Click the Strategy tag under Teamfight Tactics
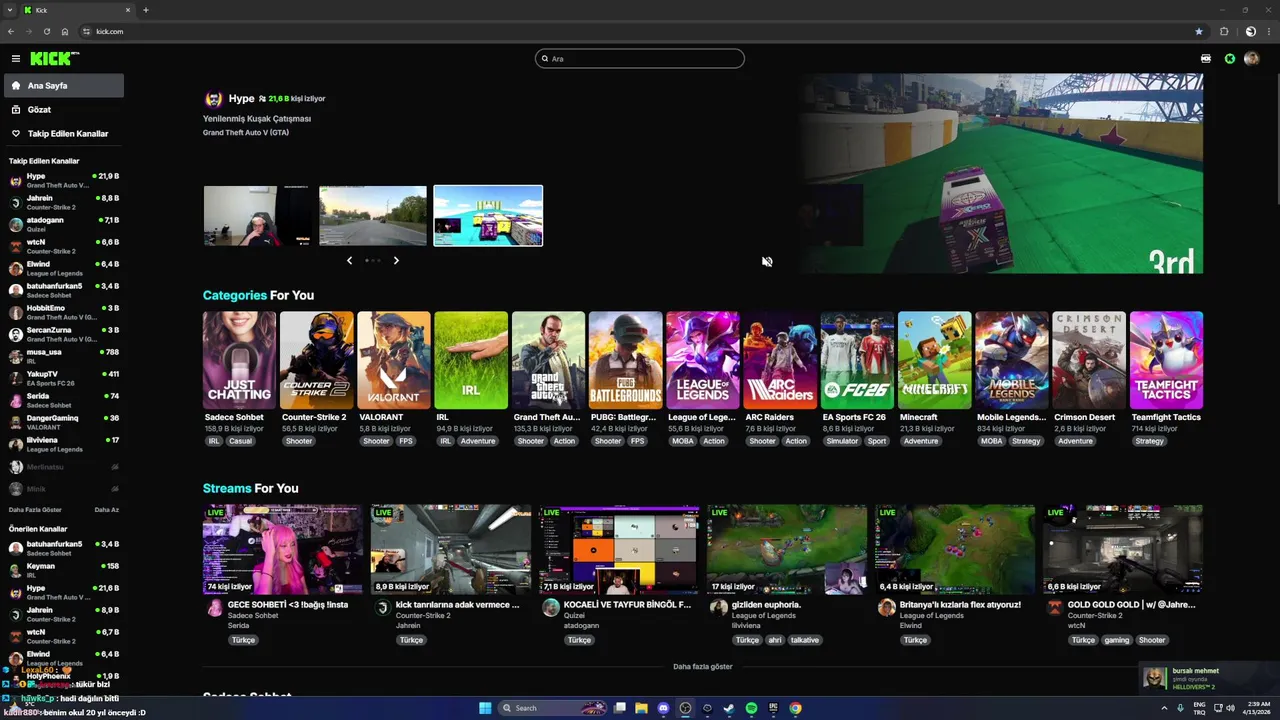Image resolution: width=1280 pixels, height=720 pixels. 1149,441
